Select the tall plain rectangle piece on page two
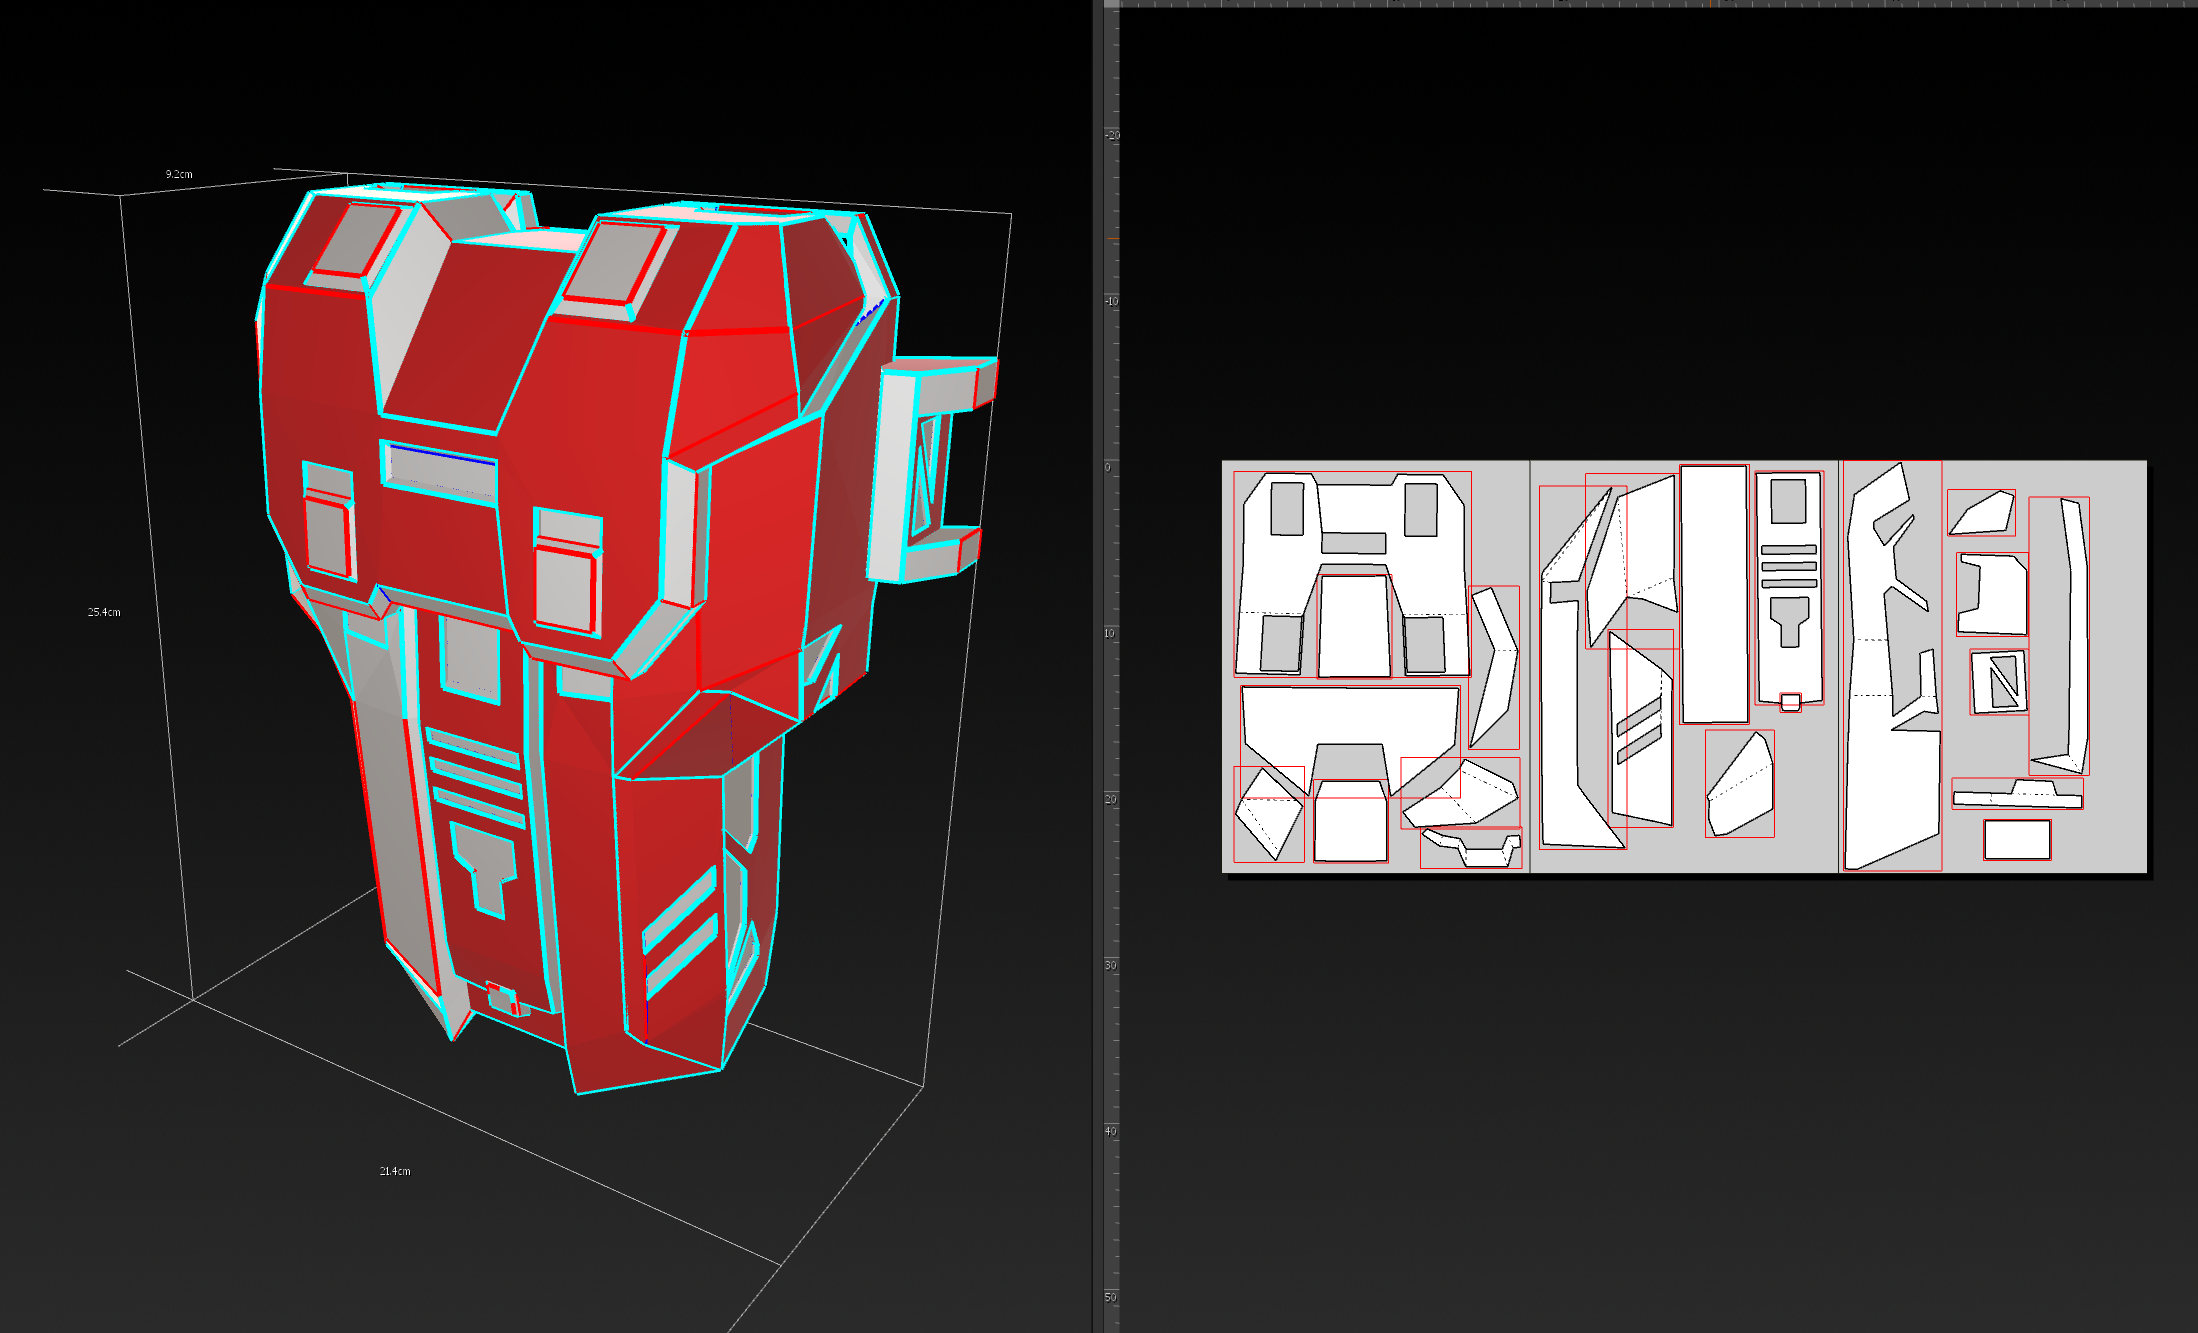Viewport: 2198px width, 1333px height. click(x=1714, y=594)
